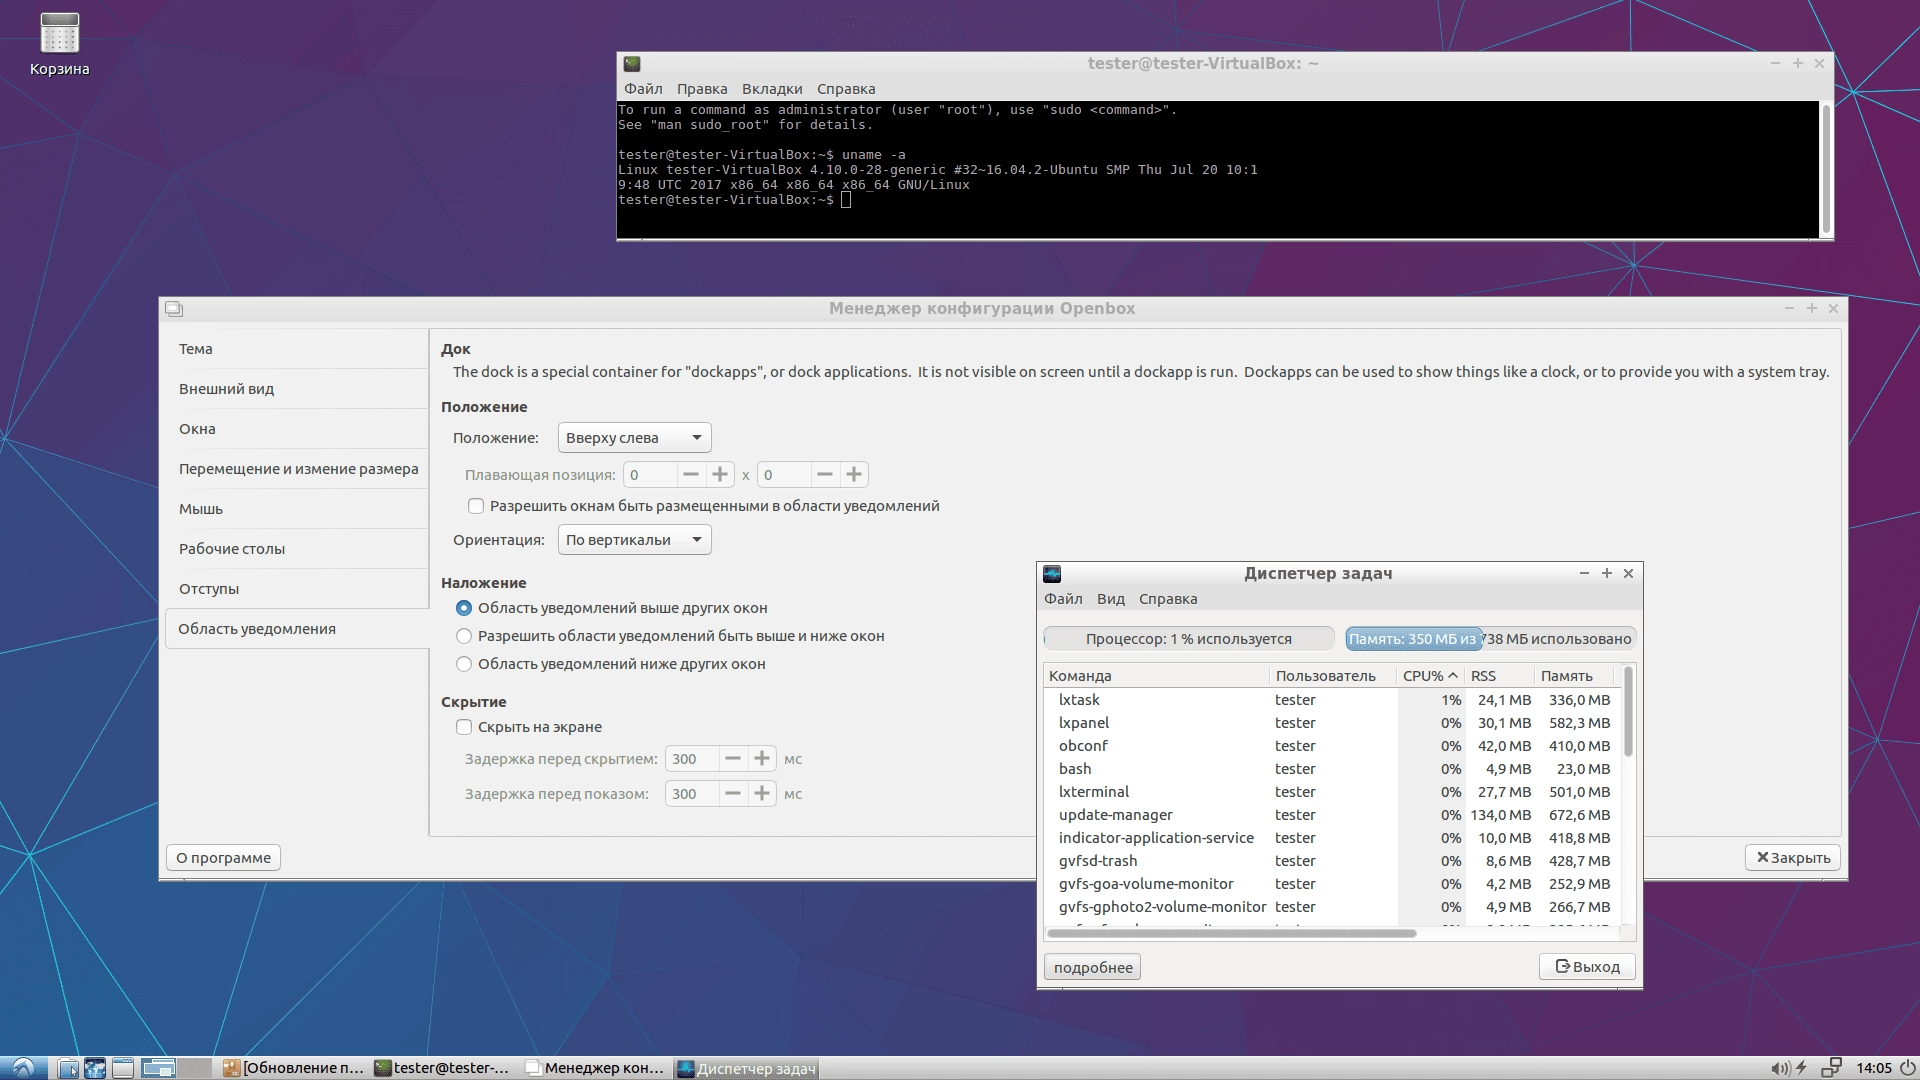Select Окна in Openbox sidebar
Image resolution: width=1920 pixels, height=1080 pixels.
(x=296, y=429)
